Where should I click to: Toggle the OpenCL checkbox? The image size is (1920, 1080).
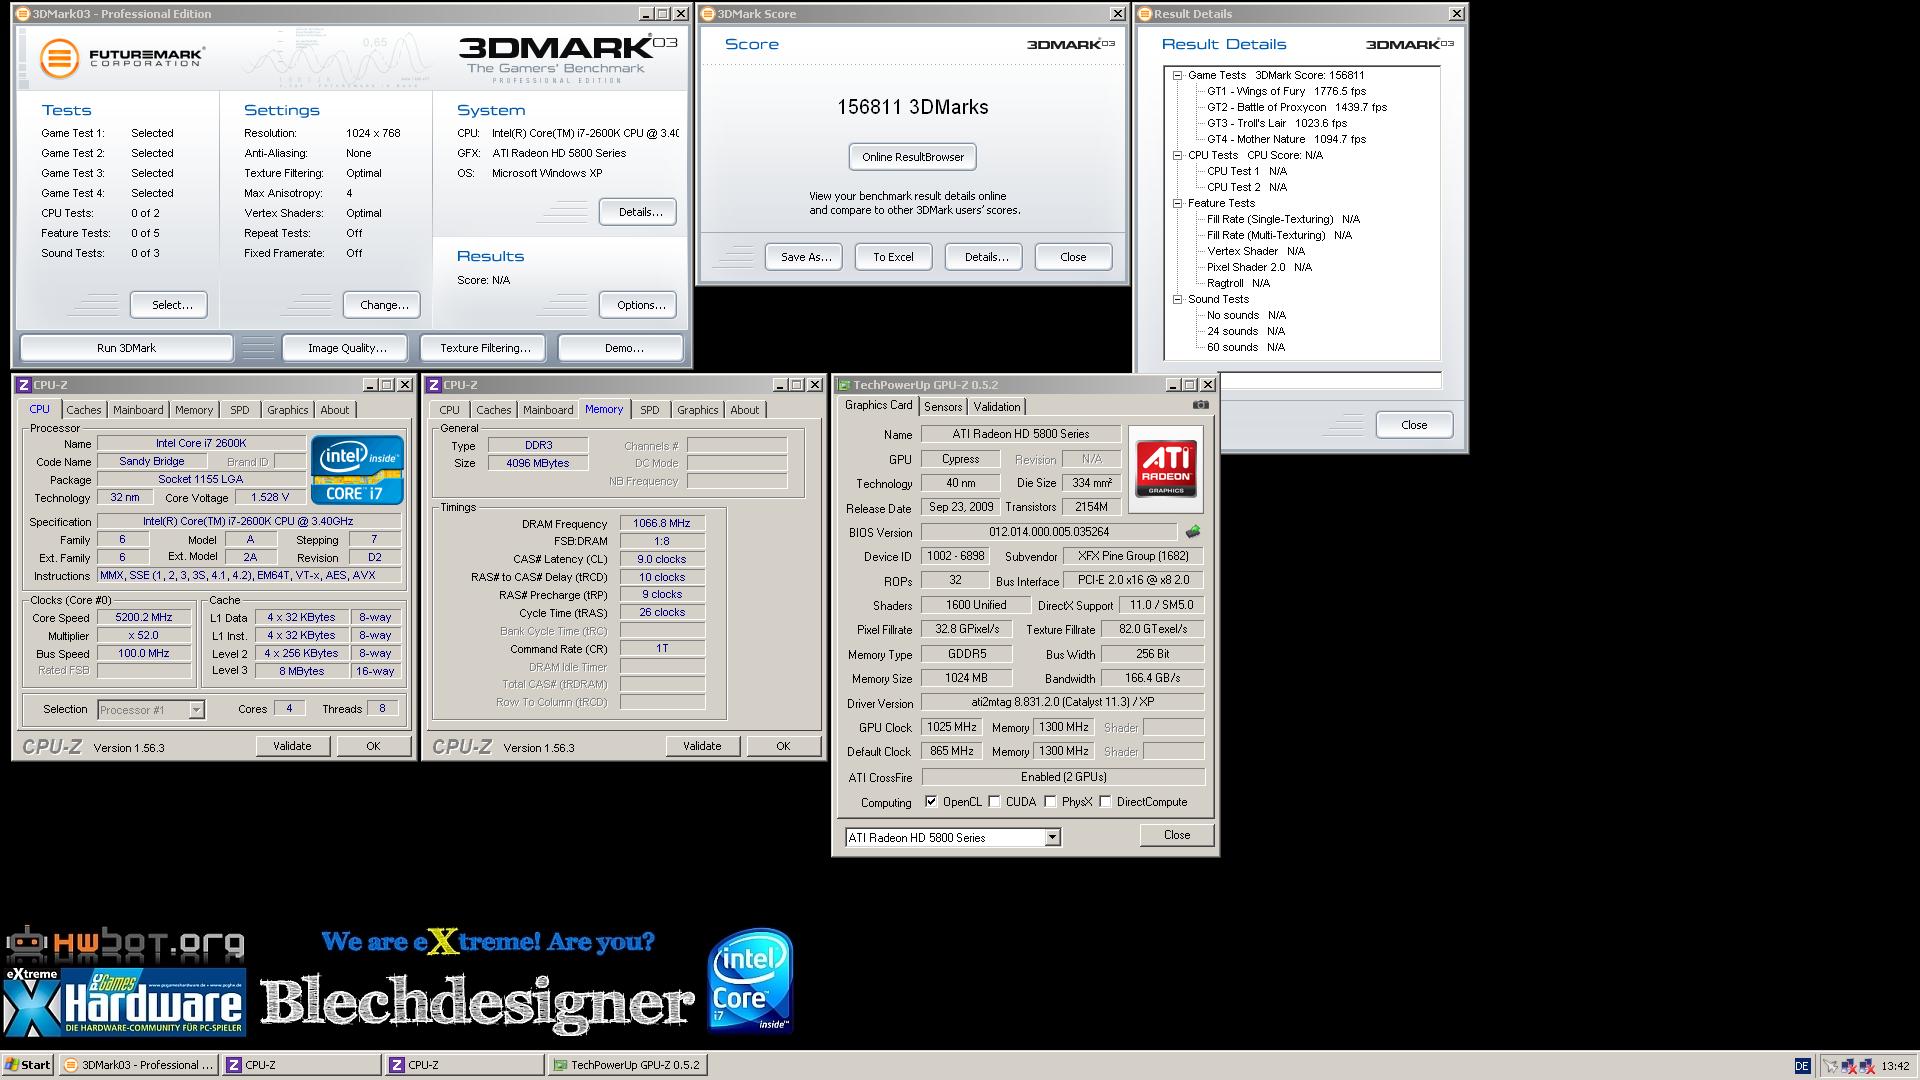931,802
